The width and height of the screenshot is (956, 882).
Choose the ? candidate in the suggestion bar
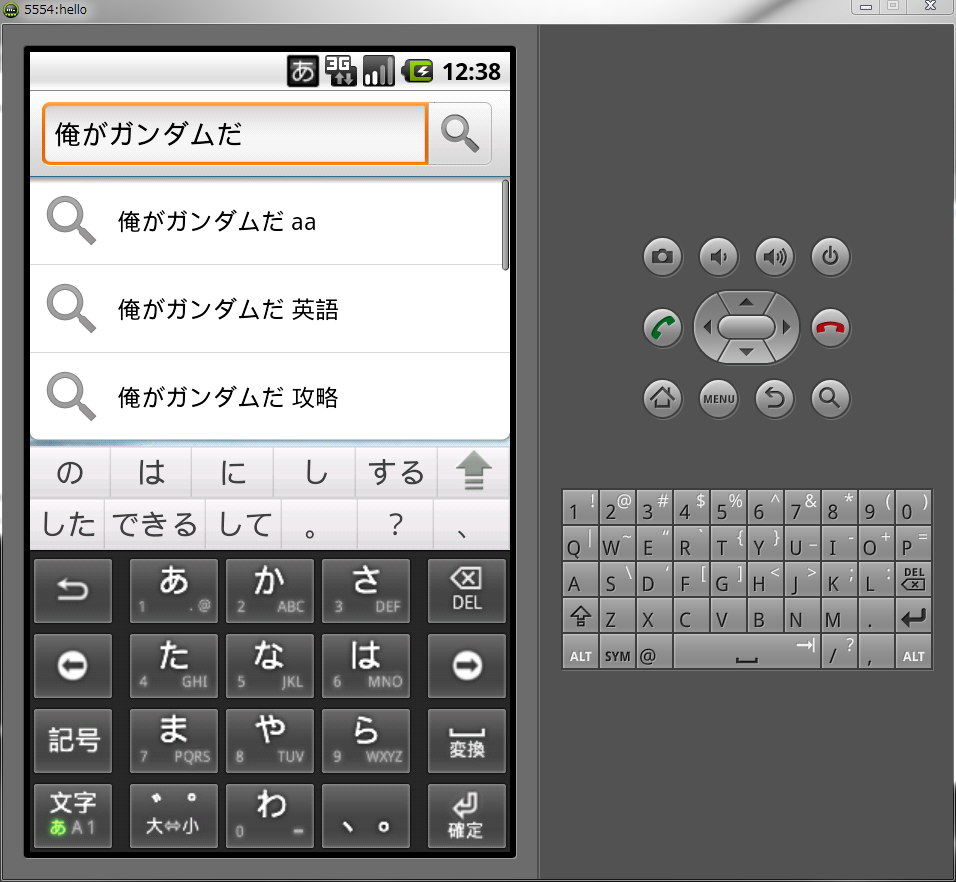pos(396,525)
